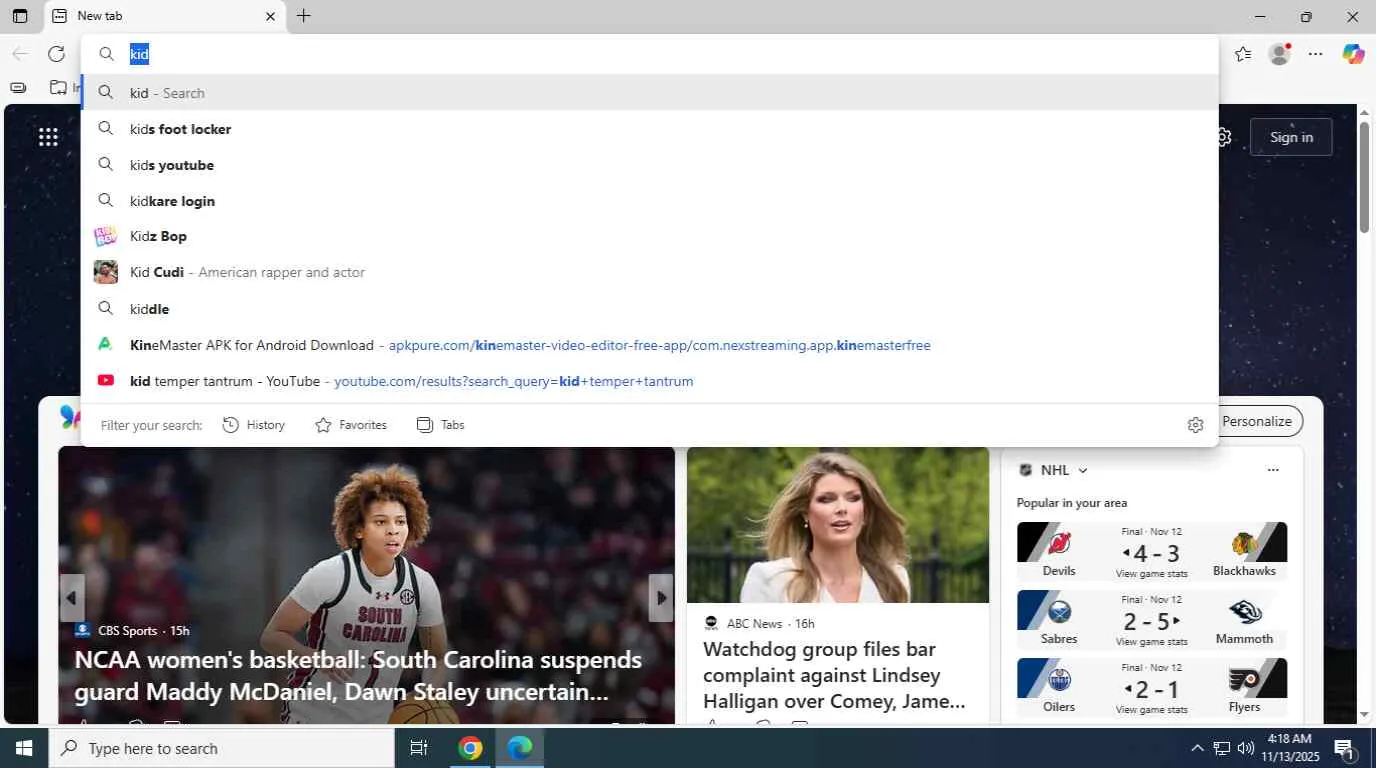Open the Lindsey Halligan article thumbnail
The width and height of the screenshot is (1376, 768).
[x=838, y=525]
